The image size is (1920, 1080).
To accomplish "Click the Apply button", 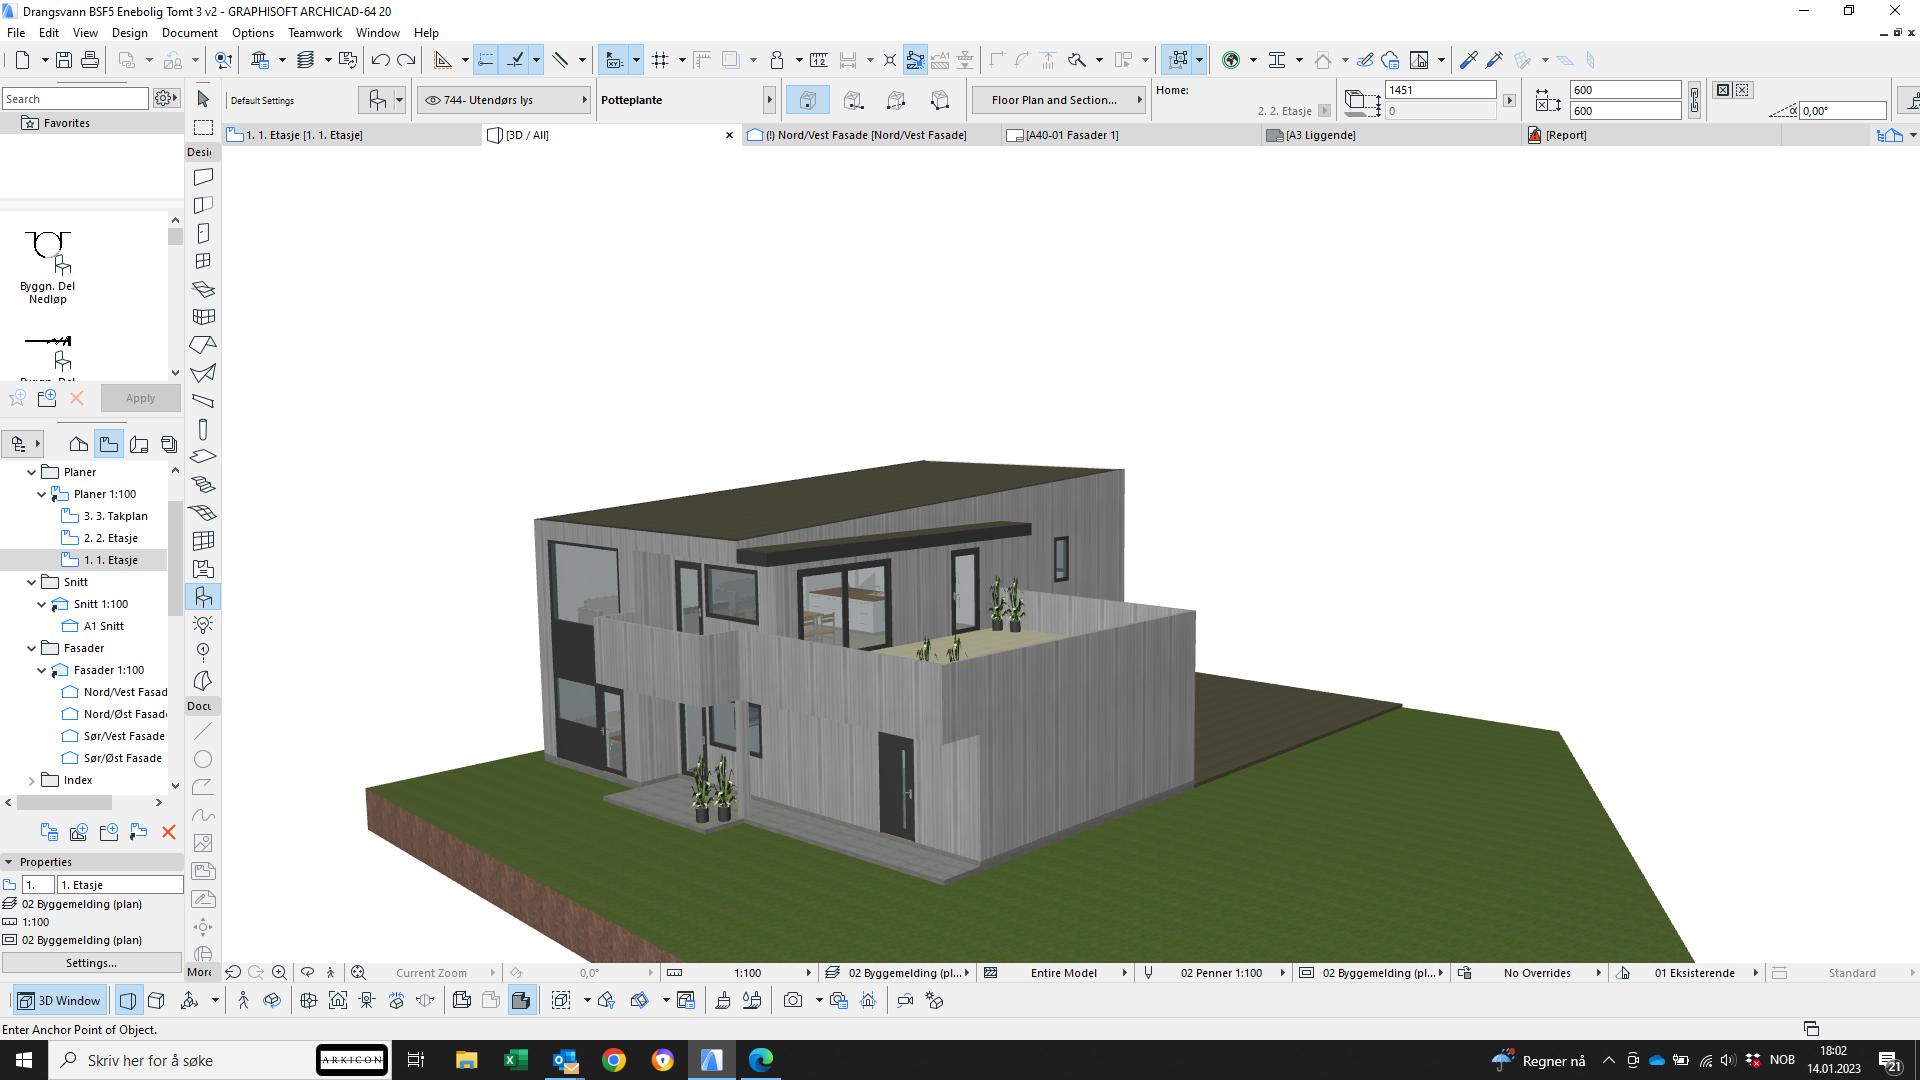I will [x=140, y=398].
